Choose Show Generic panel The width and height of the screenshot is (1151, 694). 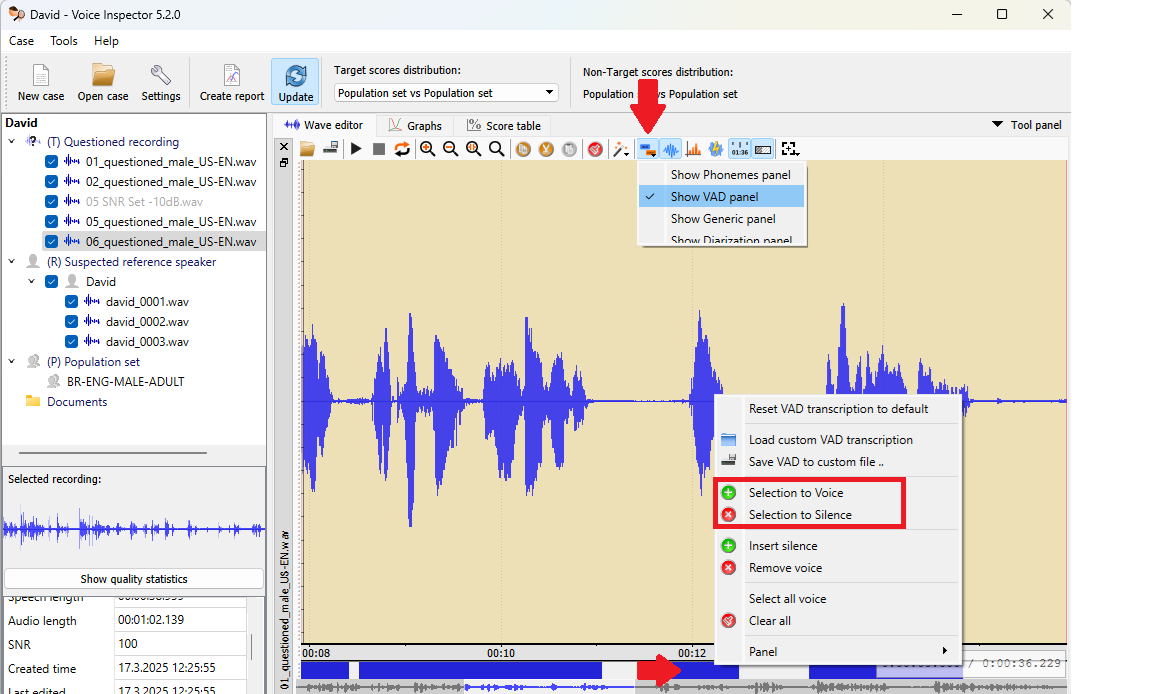[x=723, y=219]
